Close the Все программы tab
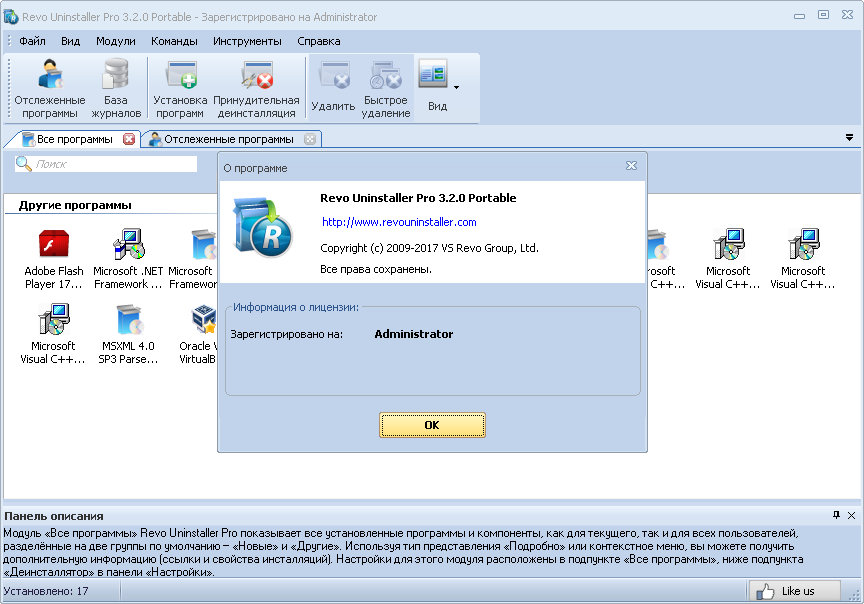Image resolution: width=864 pixels, height=604 pixels. [x=129, y=139]
